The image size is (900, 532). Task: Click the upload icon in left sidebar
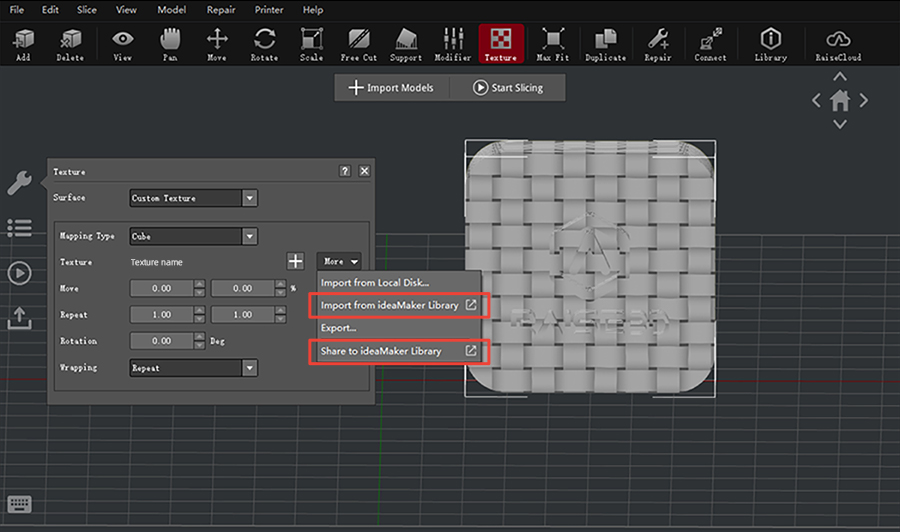[x=20, y=317]
